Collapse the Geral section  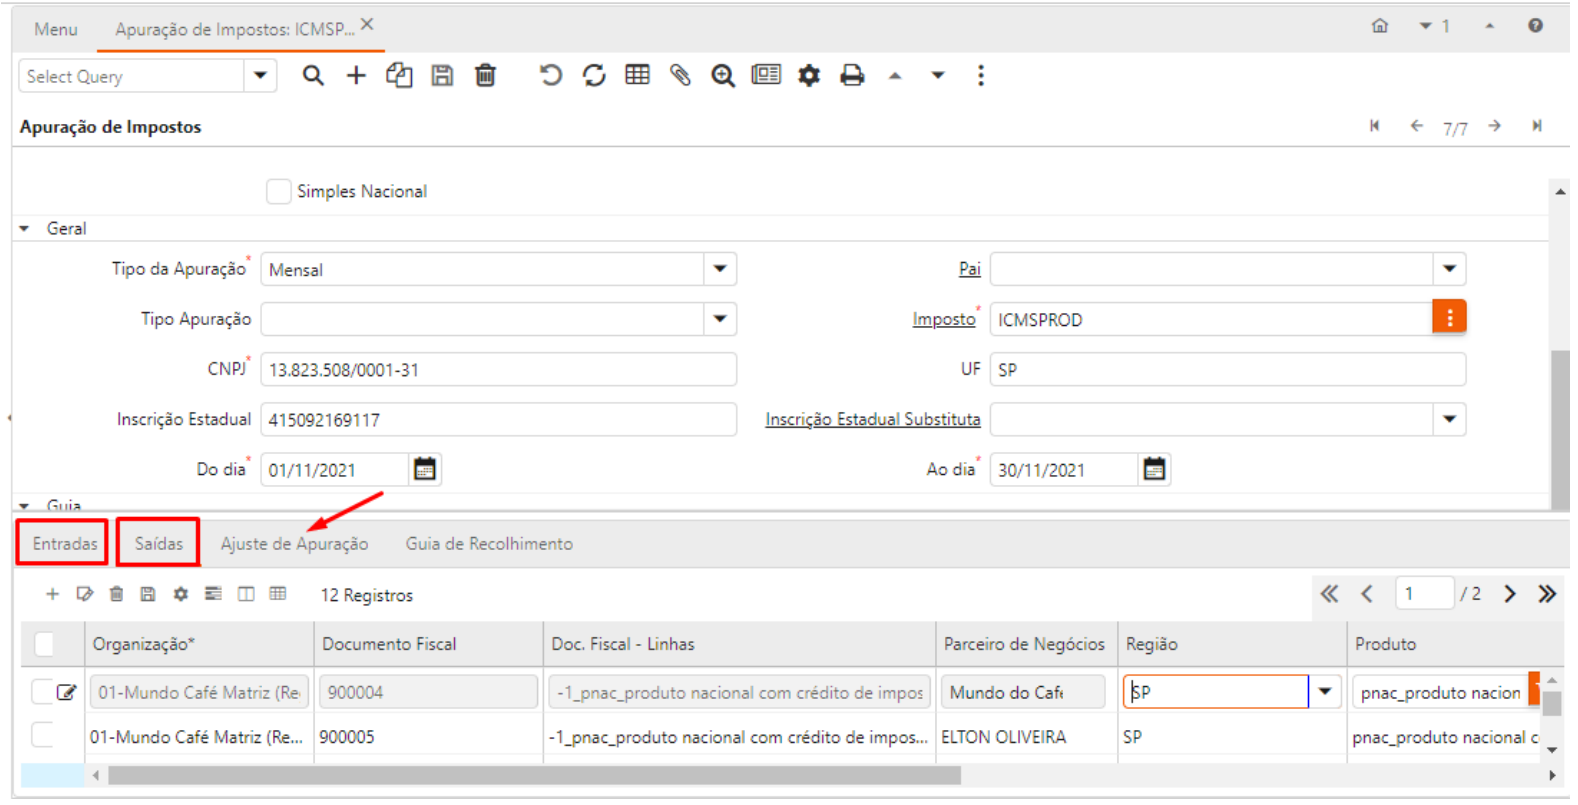25,229
